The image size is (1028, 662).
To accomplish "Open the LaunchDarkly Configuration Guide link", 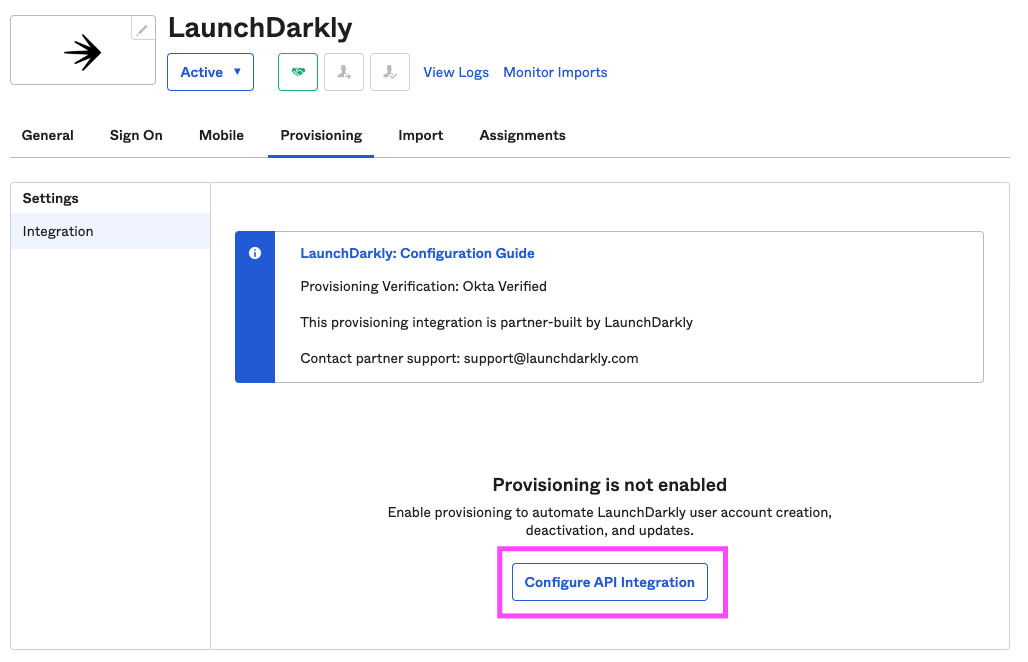I will click(416, 253).
